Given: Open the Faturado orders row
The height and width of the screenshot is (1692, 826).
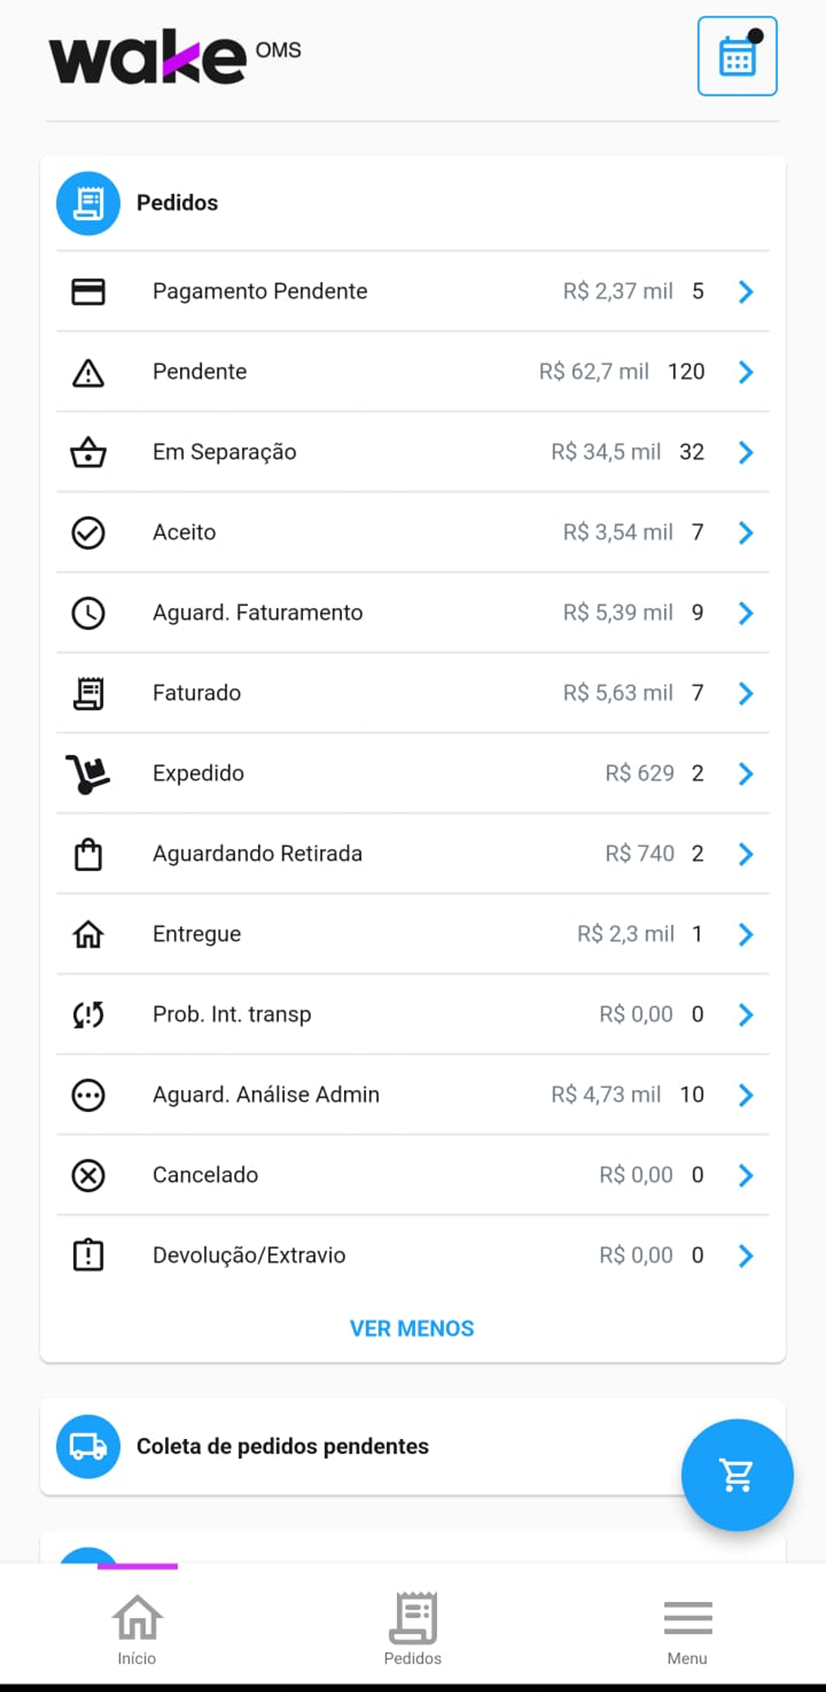Looking at the screenshot, I should pos(412,693).
